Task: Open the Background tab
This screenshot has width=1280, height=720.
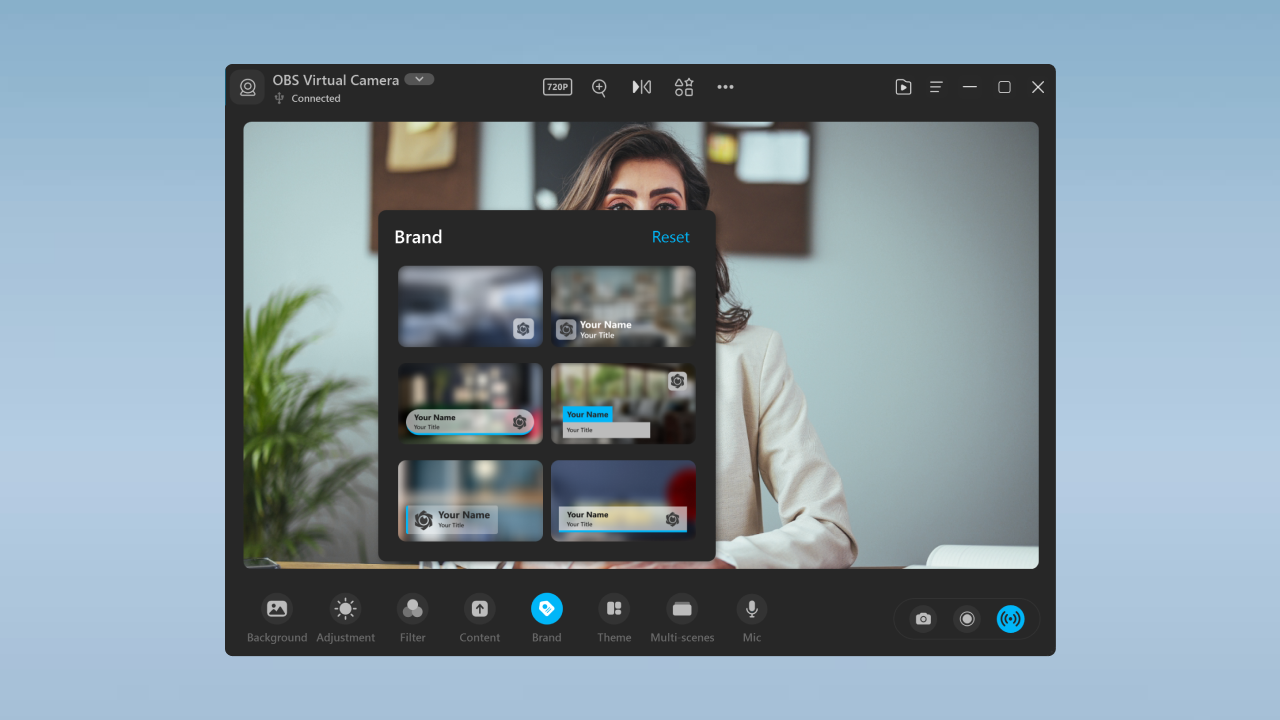Action: click(277, 619)
